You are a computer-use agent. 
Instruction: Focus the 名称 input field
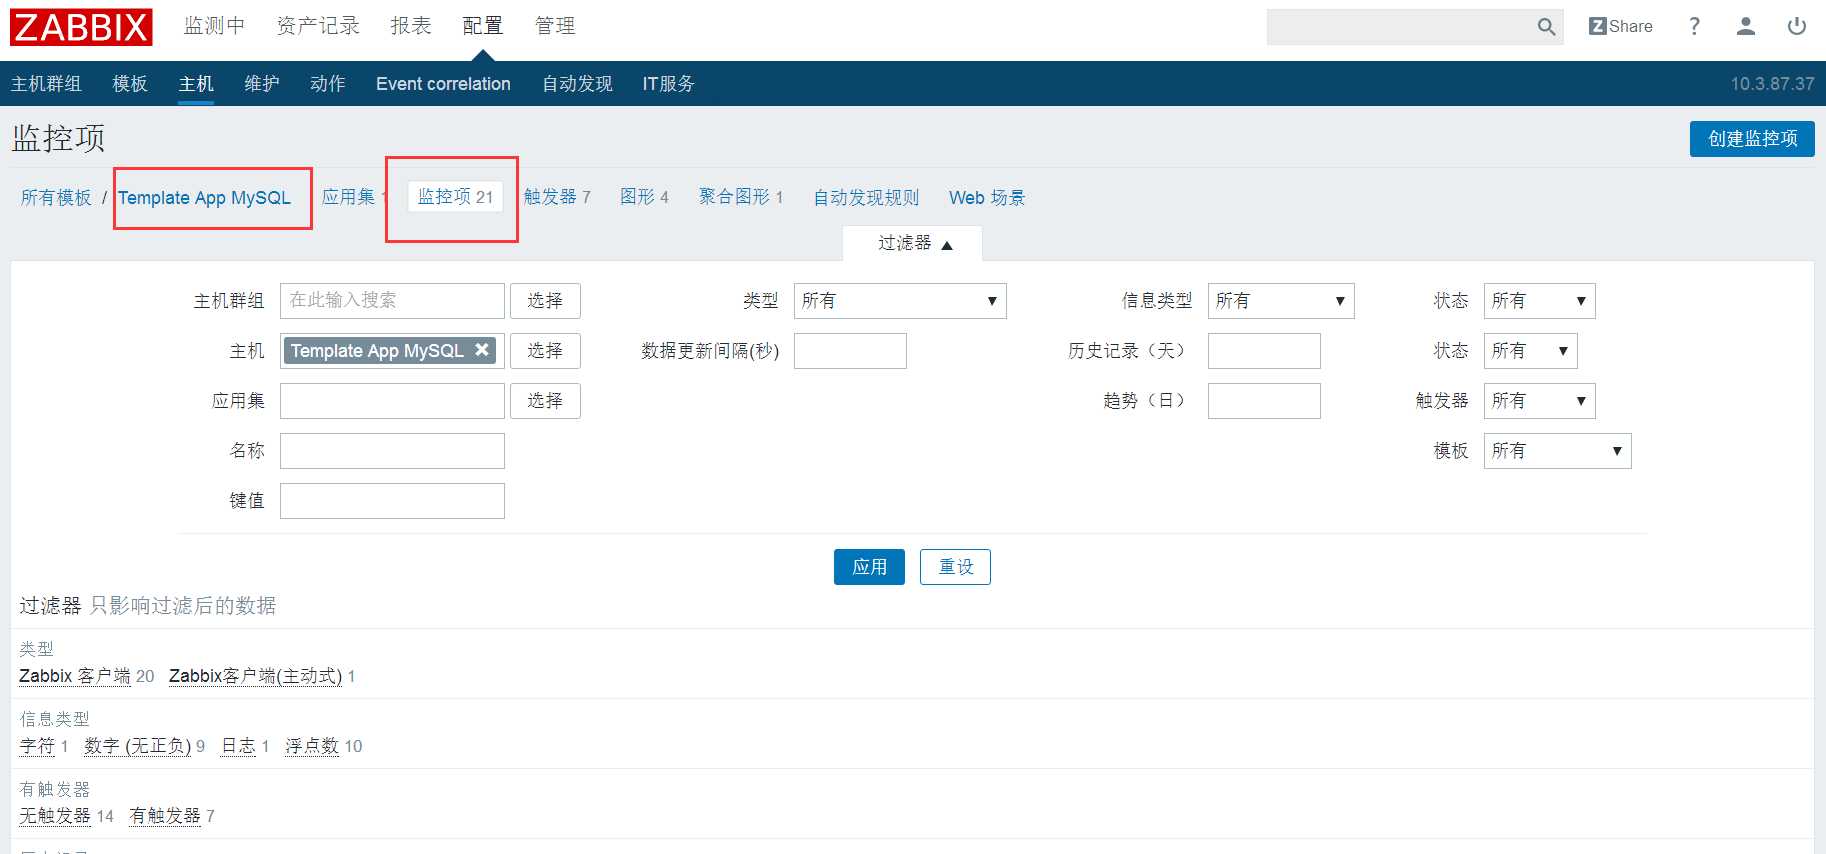(392, 451)
